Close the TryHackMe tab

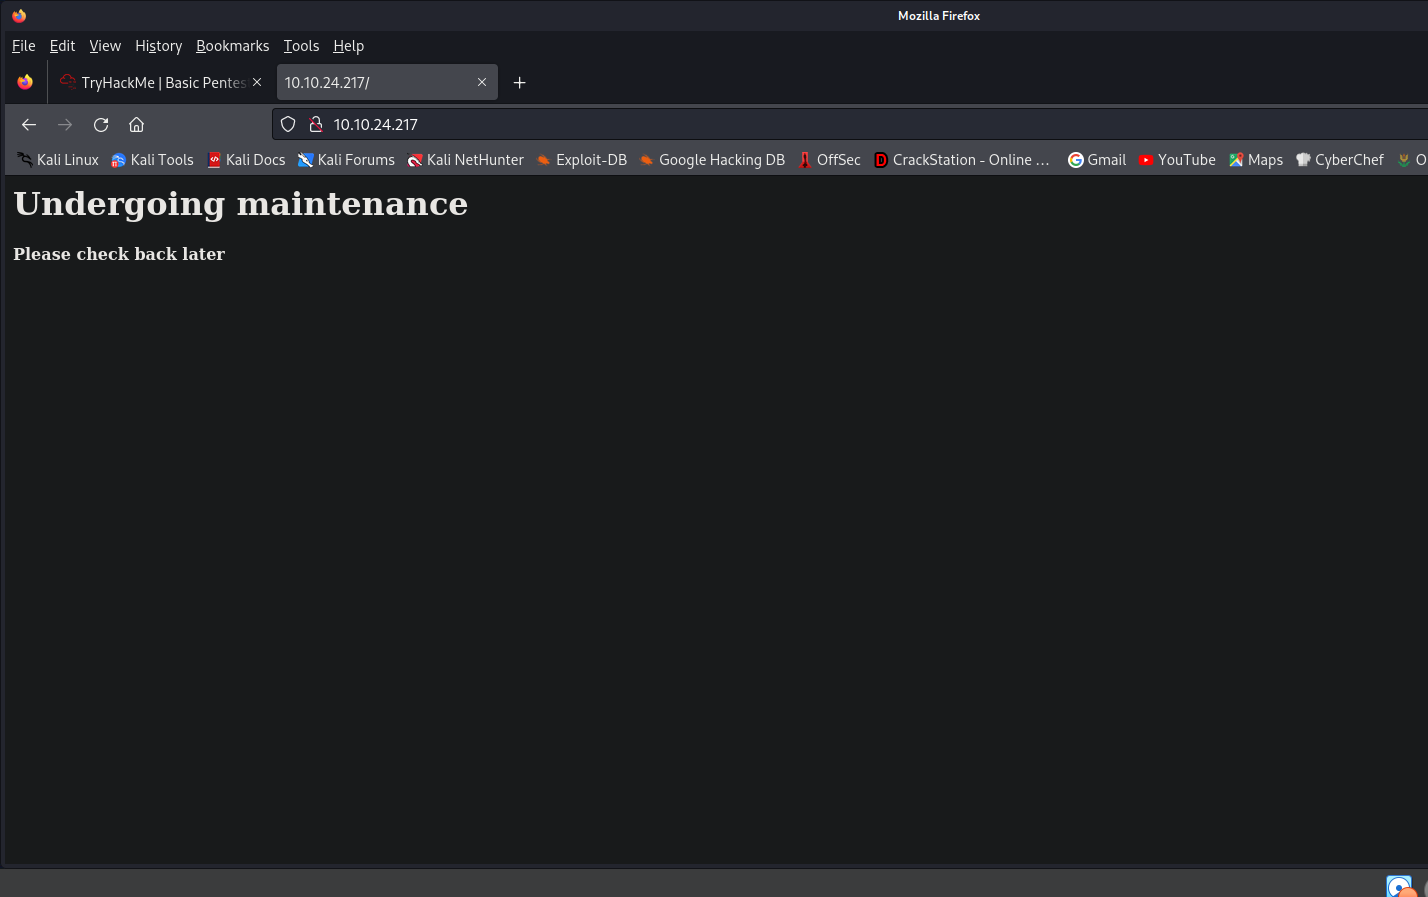[x=257, y=83]
